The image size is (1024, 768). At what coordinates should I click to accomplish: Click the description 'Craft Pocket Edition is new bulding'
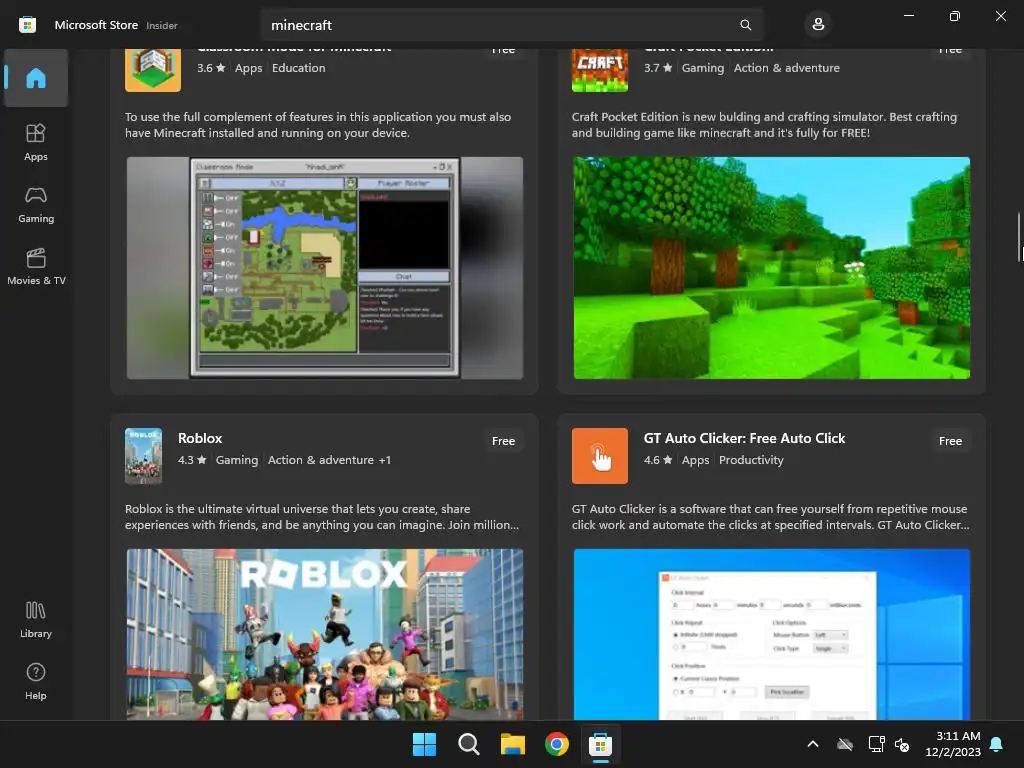(764, 125)
